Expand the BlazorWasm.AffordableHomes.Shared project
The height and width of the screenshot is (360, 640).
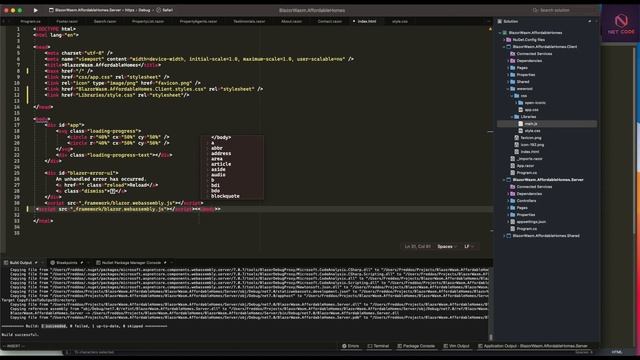click(504, 236)
